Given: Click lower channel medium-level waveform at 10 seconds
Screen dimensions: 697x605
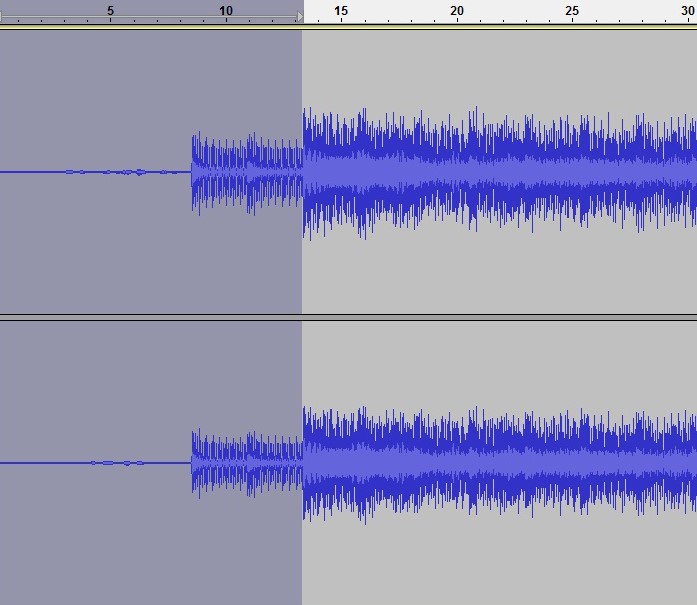Looking at the screenshot, I should point(226,463).
